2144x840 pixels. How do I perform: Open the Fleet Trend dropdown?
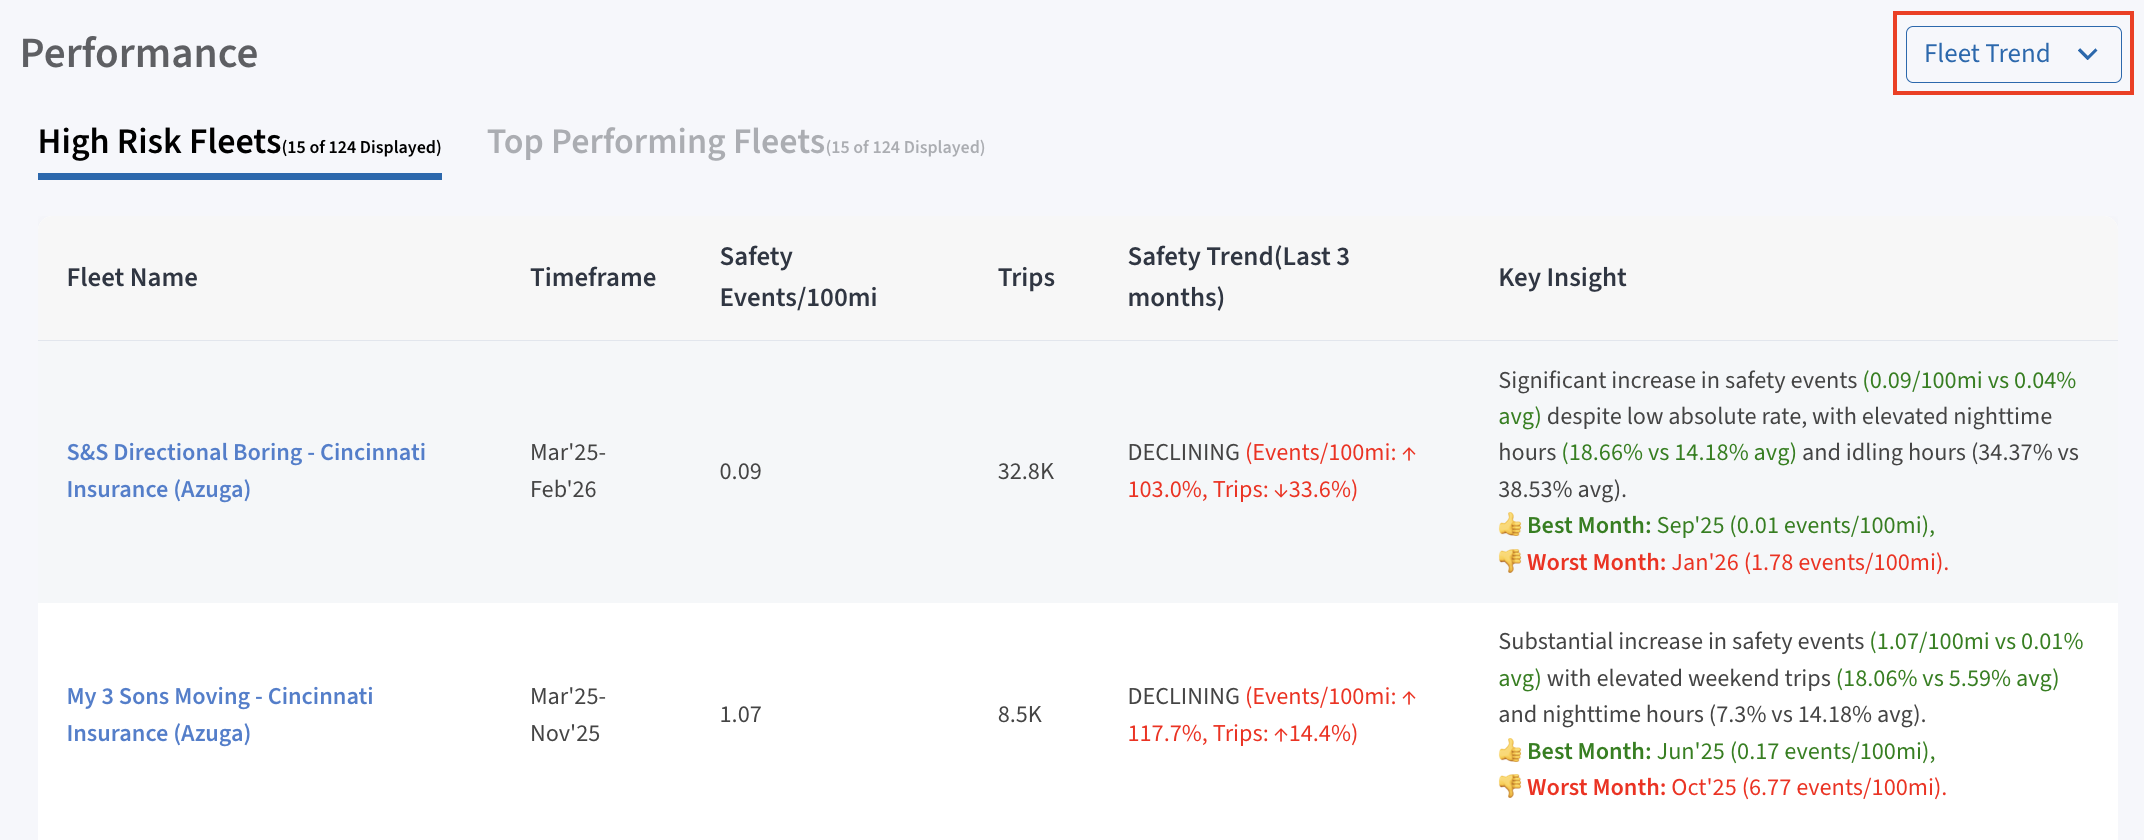[x=1987, y=54]
